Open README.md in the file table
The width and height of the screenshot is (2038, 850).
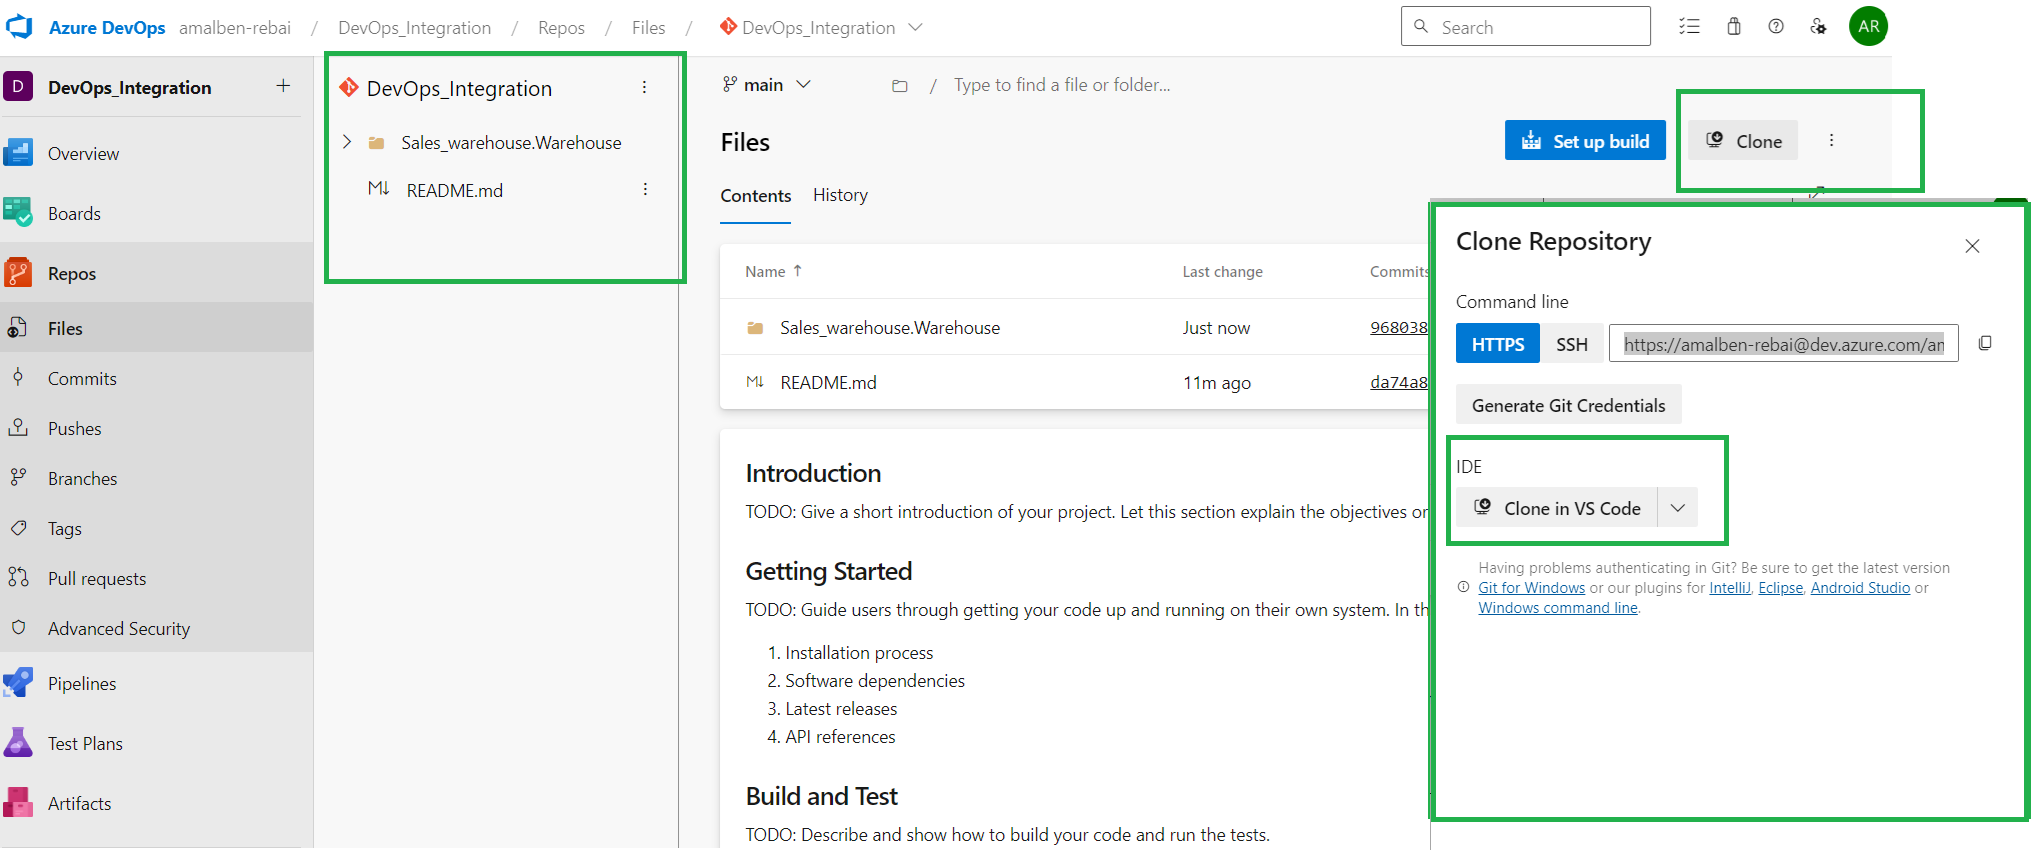click(x=828, y=383)
